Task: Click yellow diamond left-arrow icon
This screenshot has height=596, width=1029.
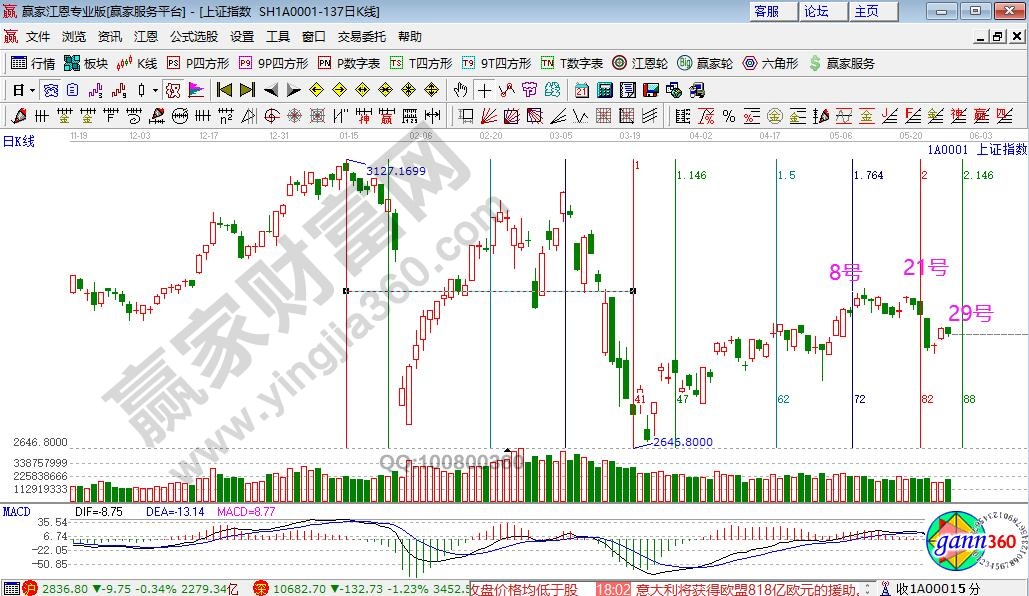Action: [x=316, y=90]
